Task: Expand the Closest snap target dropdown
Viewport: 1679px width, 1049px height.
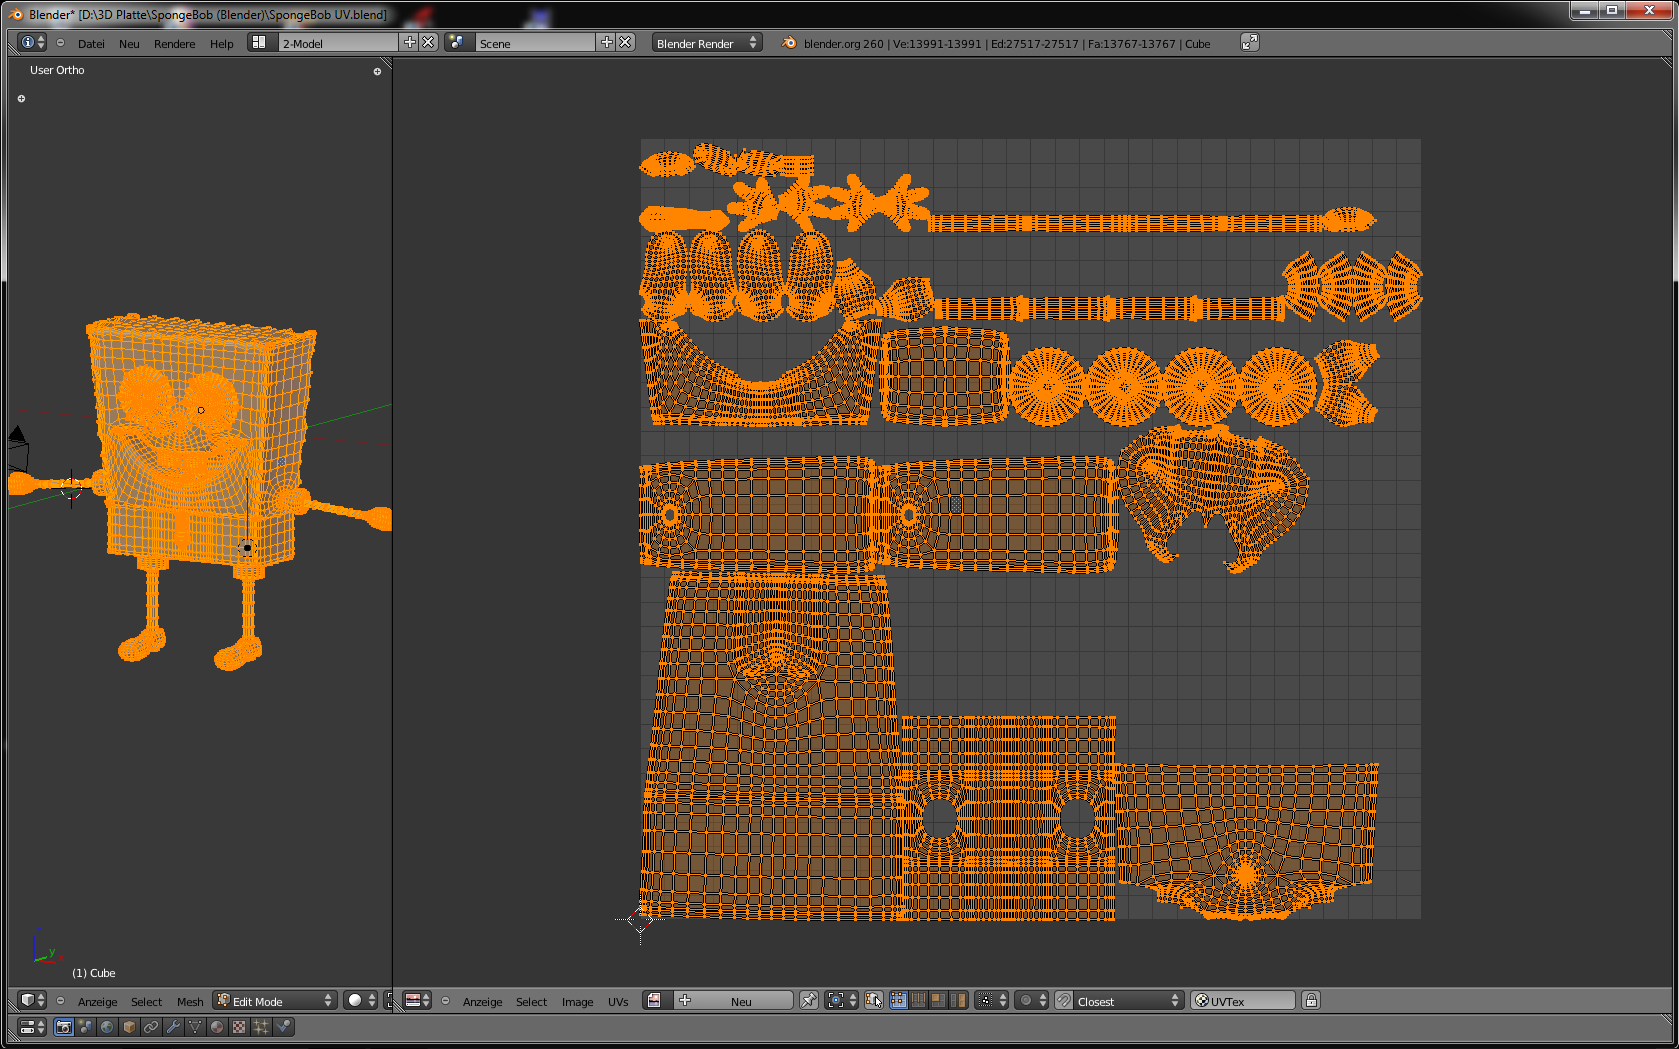Action: [1128, 1000]
